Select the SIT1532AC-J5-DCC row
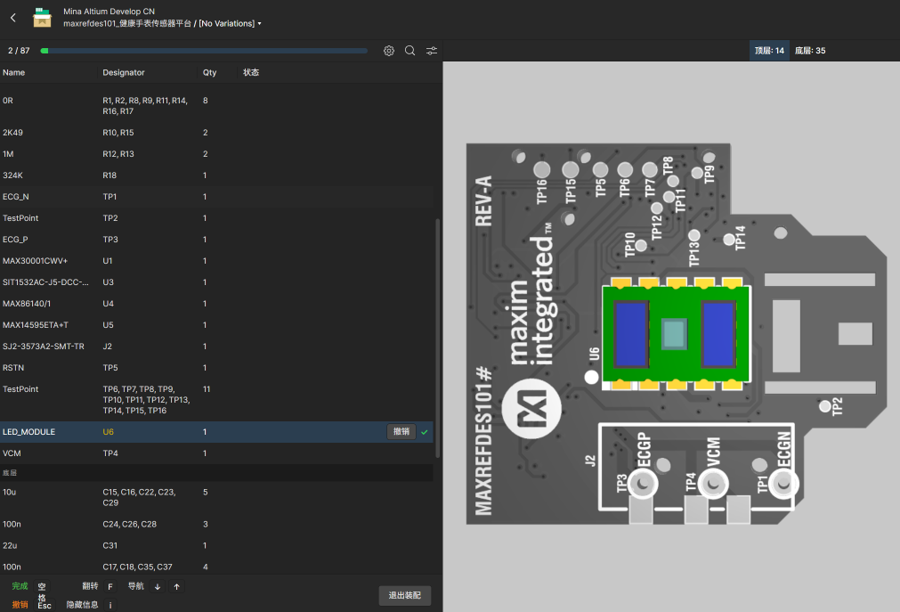Viewport: 900px width, 612px height. (216, 282)
